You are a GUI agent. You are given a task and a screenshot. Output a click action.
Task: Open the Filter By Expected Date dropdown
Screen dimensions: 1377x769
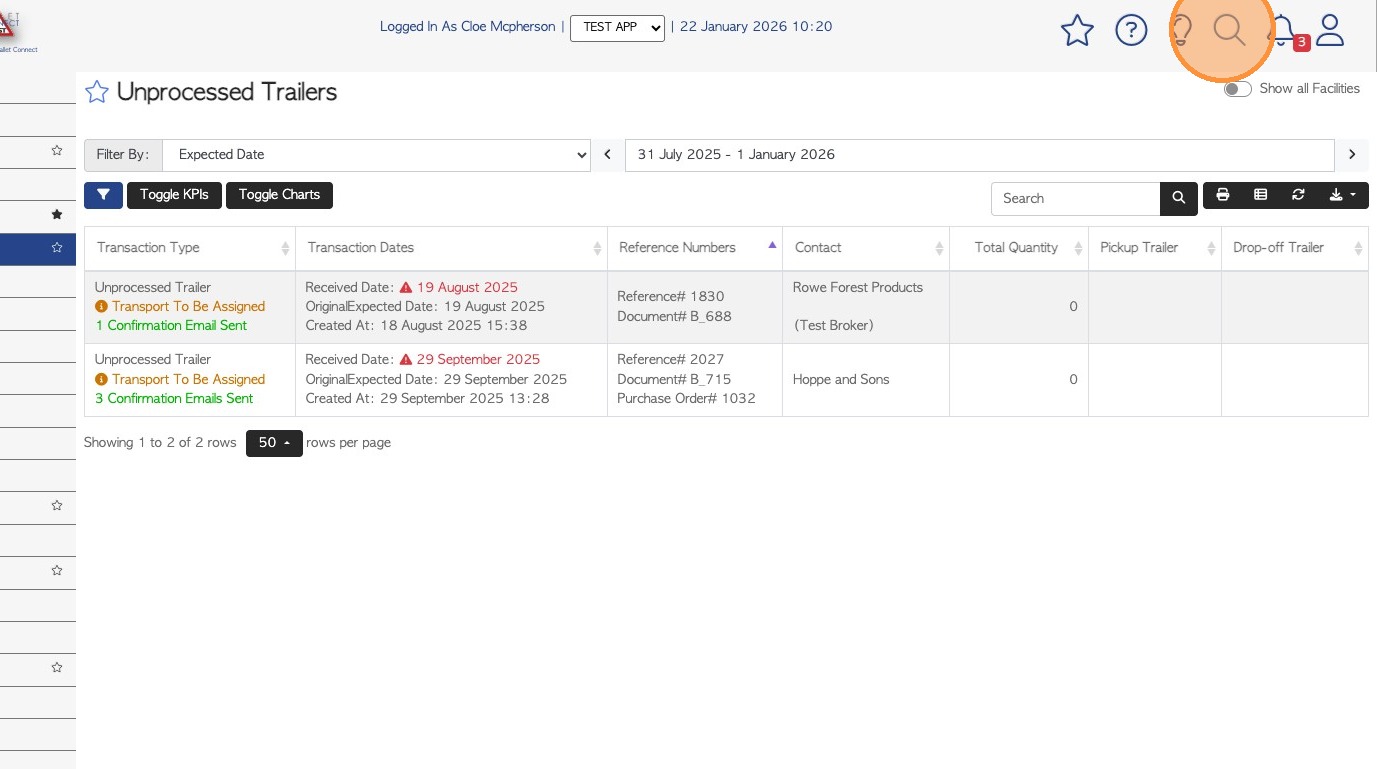coord(376,155)
